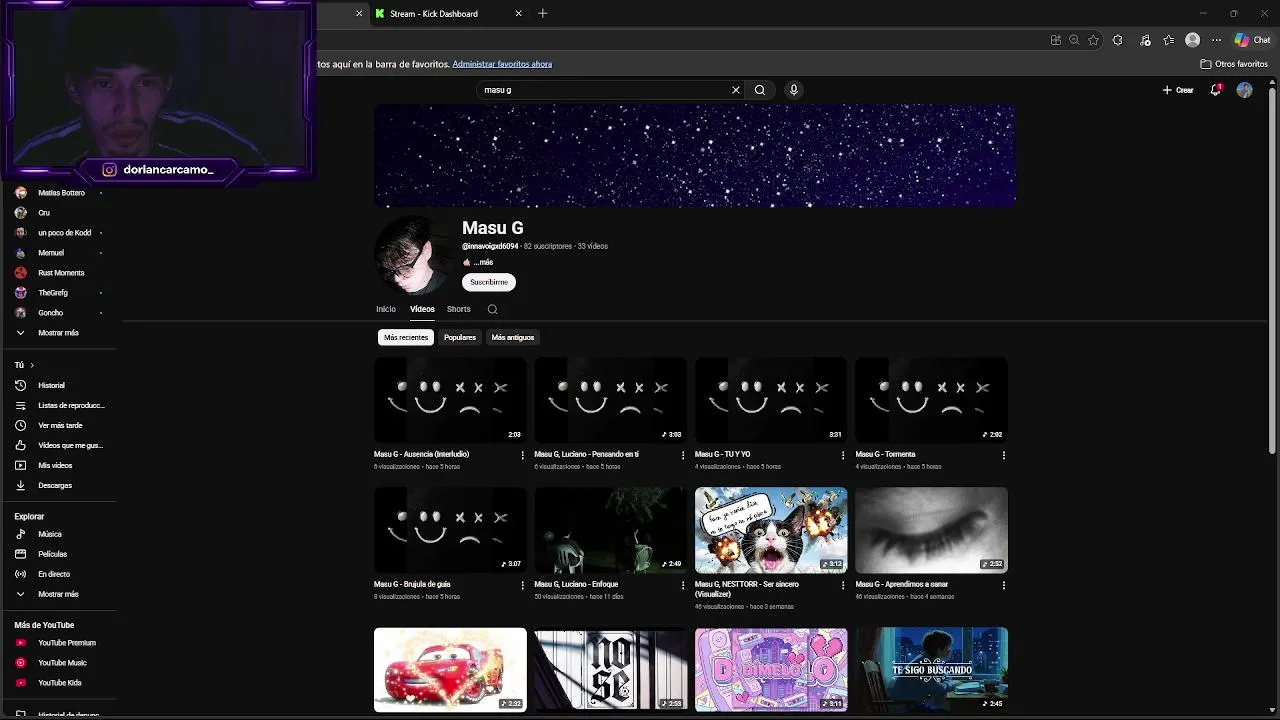Open Mis videos icon in sidebar
This screenshot has width=1280, height=720.
click(20, 465)
